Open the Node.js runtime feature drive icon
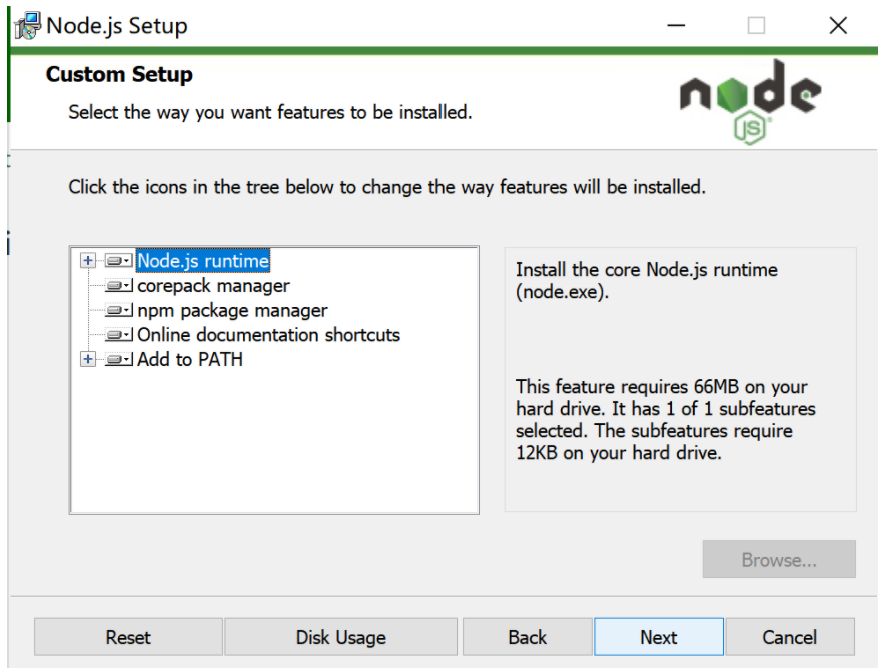This screenshot has height=668, width=880. click(118, 261)
